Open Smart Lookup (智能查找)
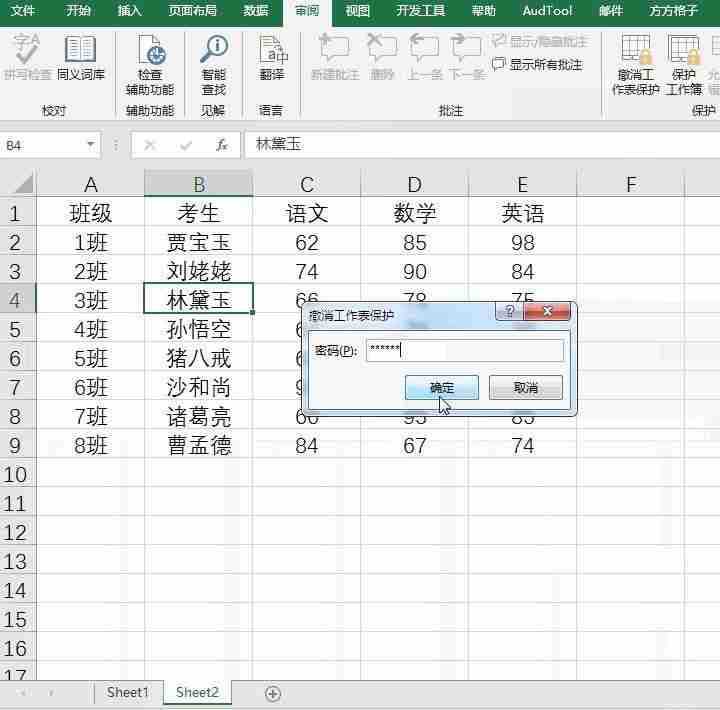Screen dimensions: 720x710 click(x=214, y=65)
